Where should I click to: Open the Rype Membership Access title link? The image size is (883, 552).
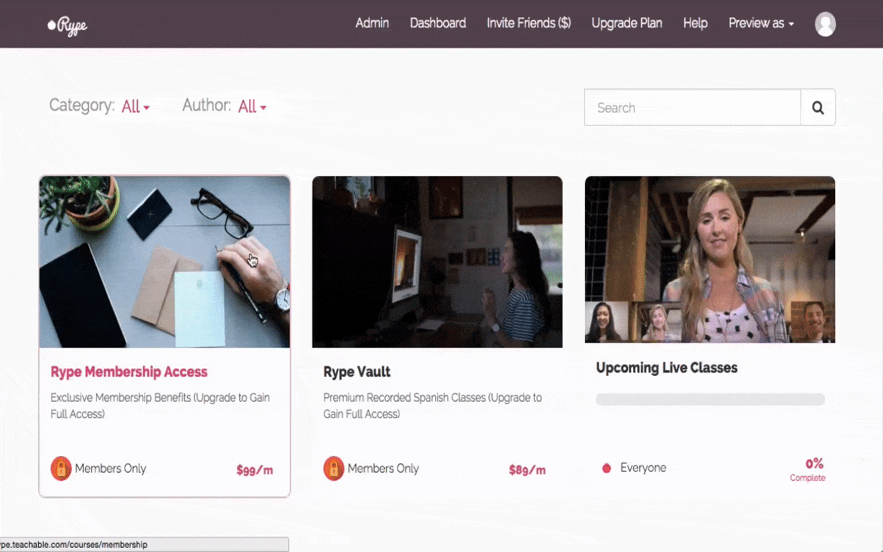pyautogui.click(x=129, y=372)
